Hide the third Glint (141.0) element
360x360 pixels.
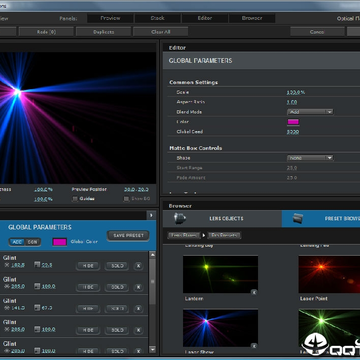88,308
